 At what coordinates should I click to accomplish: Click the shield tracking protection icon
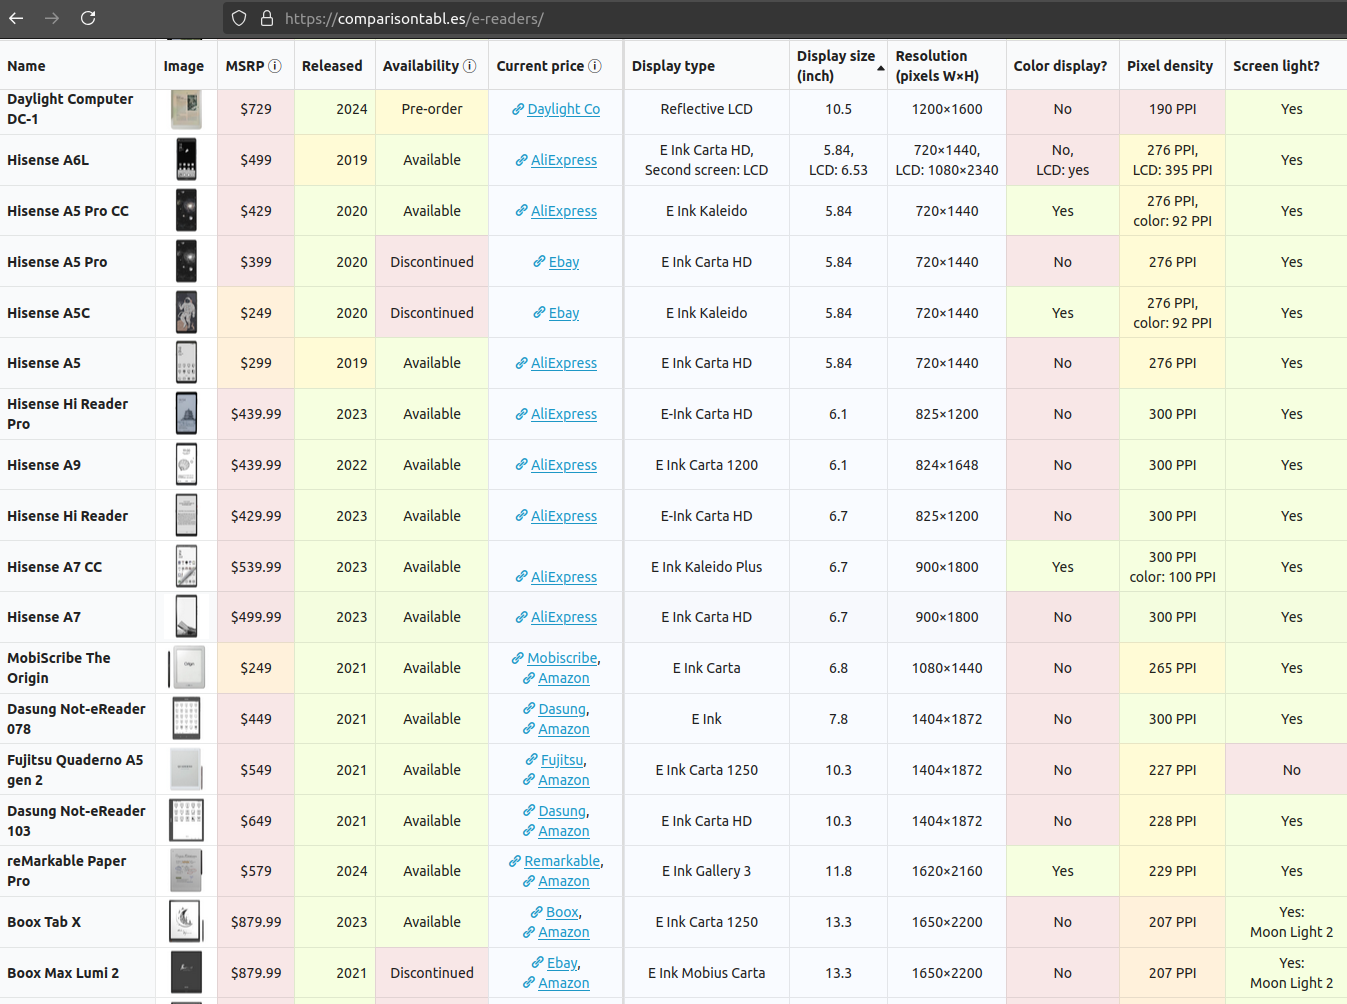[238, 18]
